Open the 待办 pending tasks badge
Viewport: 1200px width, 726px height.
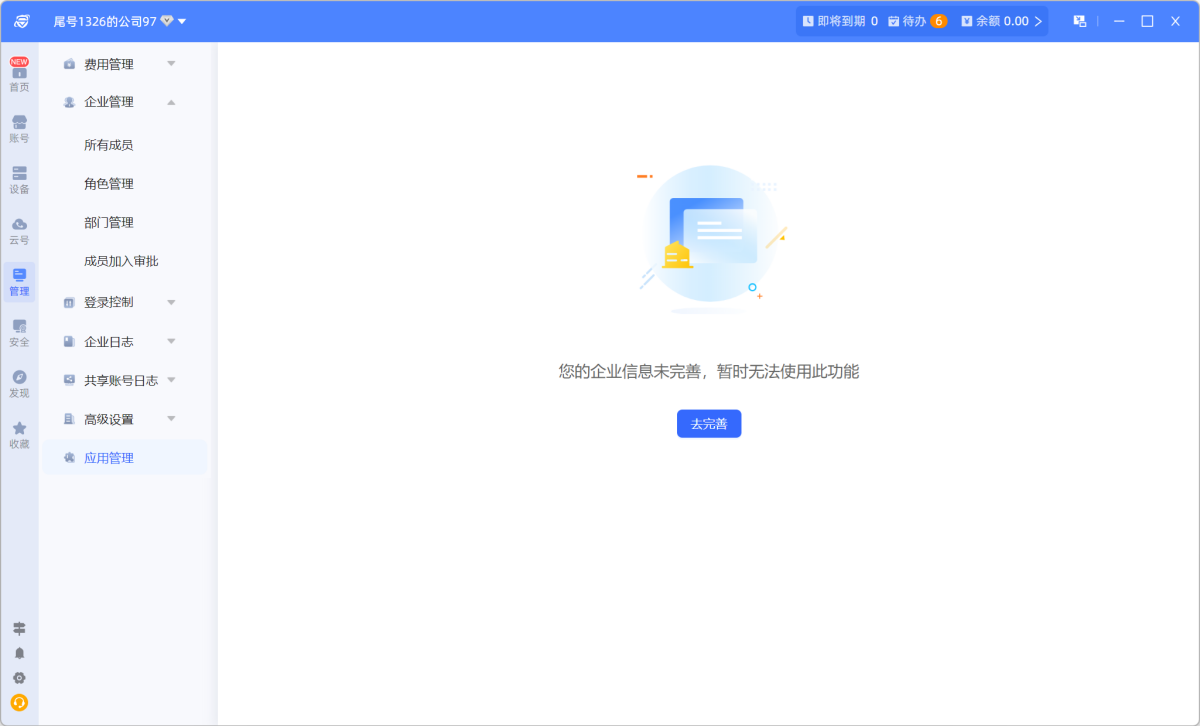click(917, 20)
